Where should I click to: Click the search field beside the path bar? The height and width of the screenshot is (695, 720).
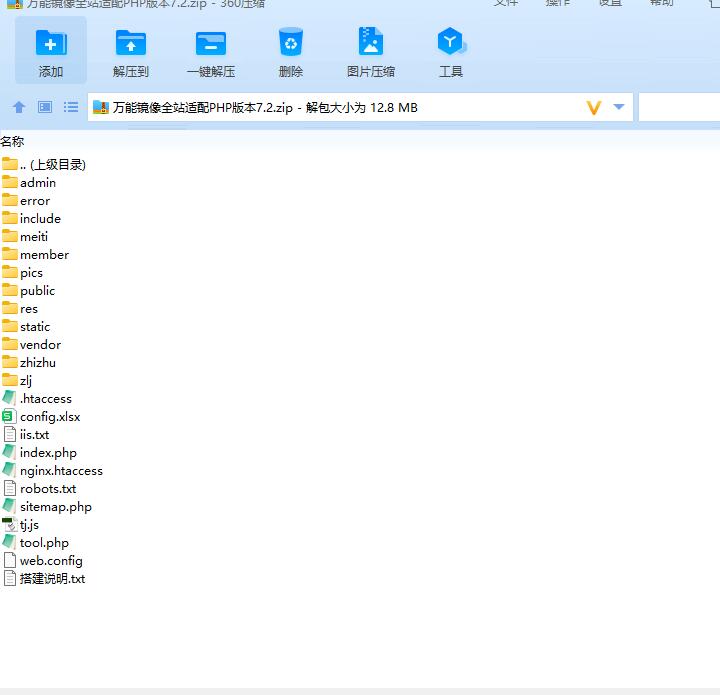(679, 107)
